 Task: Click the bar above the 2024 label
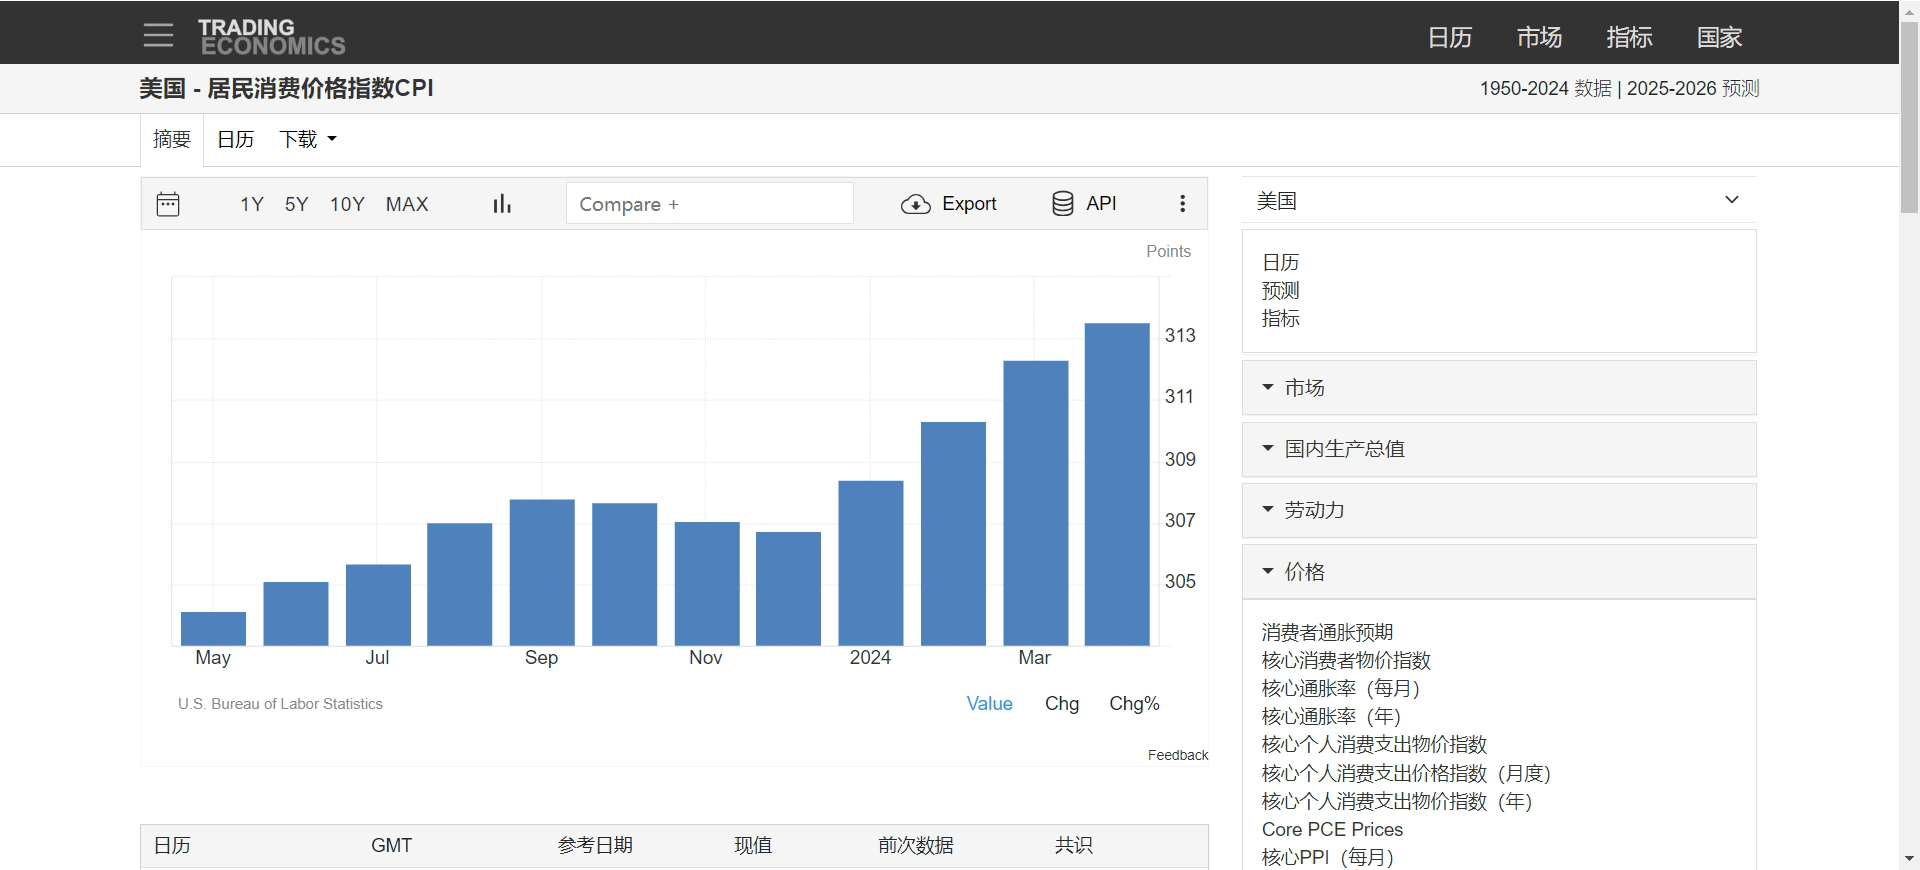tap(871, 563)
